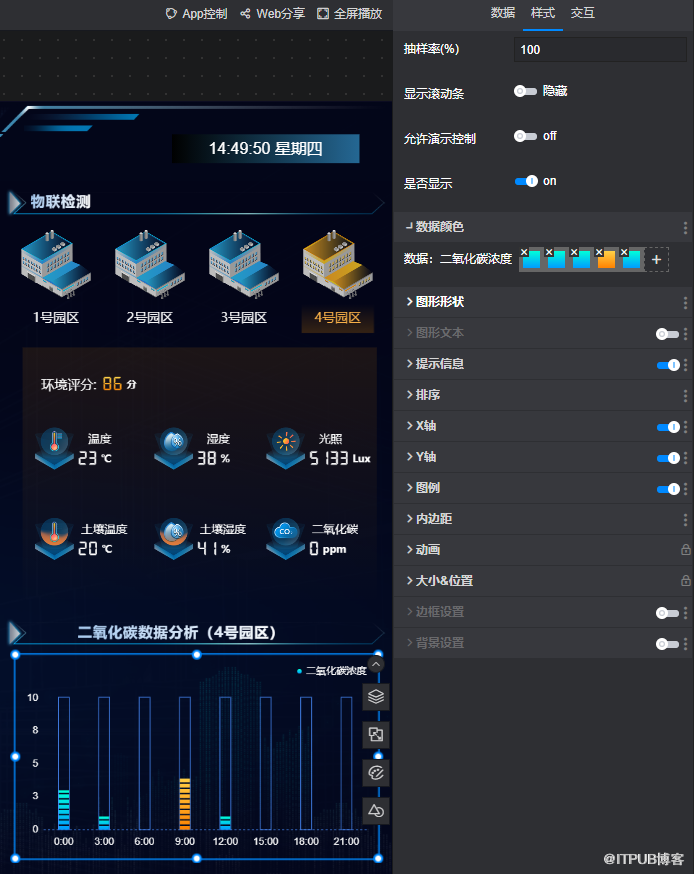Viewport: 694px width, 874px height.
Task: Click the 4号园区 label button
Action: coord(337,318)
